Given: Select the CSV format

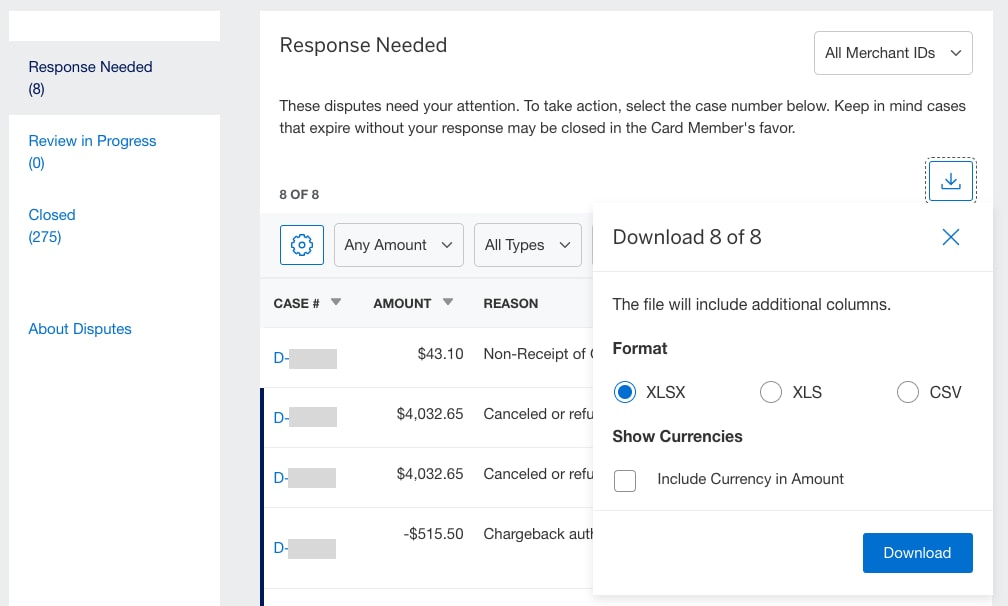Looking at the screenshot, I should 908,392.
